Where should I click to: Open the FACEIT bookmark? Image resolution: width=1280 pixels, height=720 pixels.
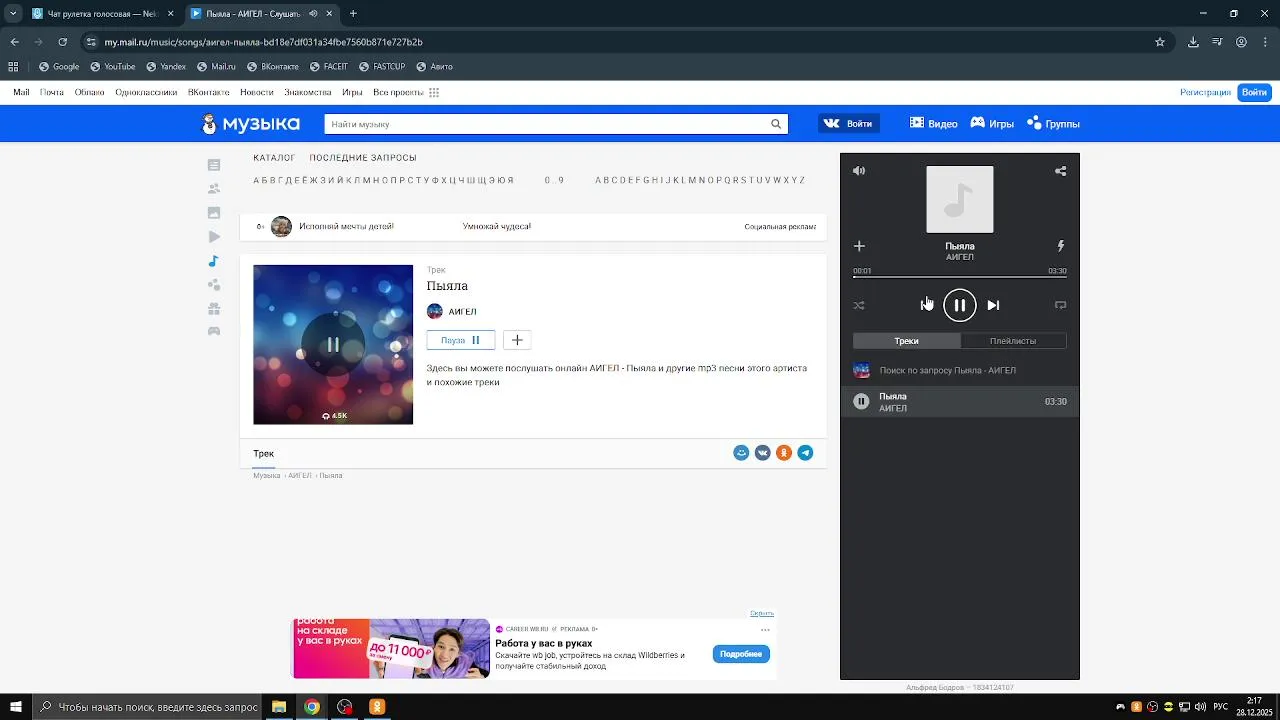click(x=329, y=67)
